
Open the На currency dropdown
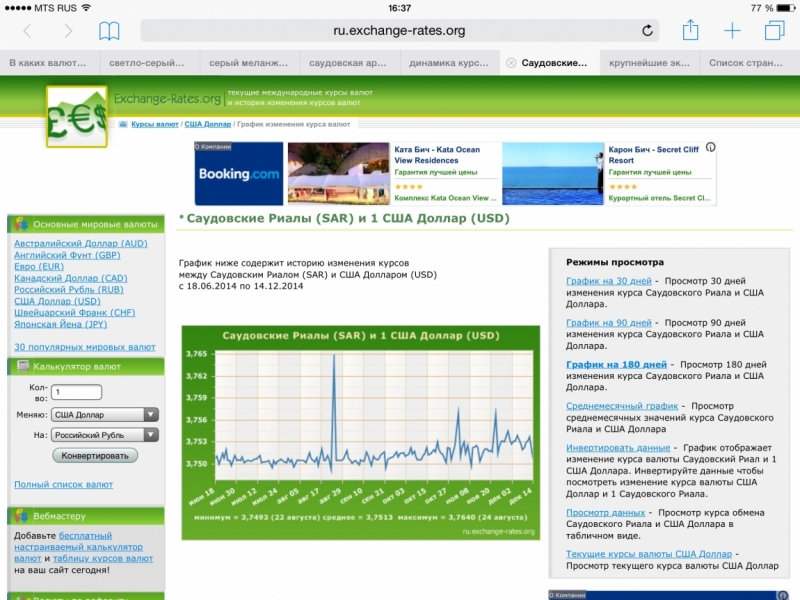pos(105,435)
